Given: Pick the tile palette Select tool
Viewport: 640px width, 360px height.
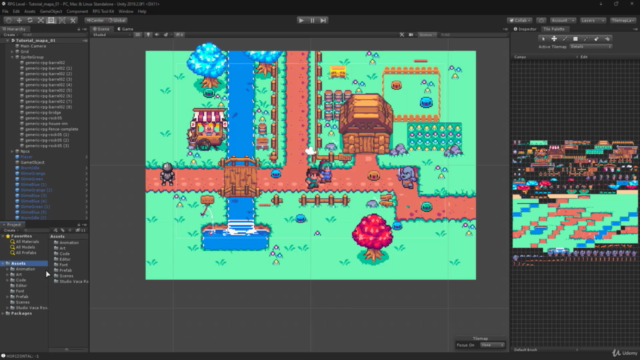Looking at the screenshot, I should click(x=543, y=39).
